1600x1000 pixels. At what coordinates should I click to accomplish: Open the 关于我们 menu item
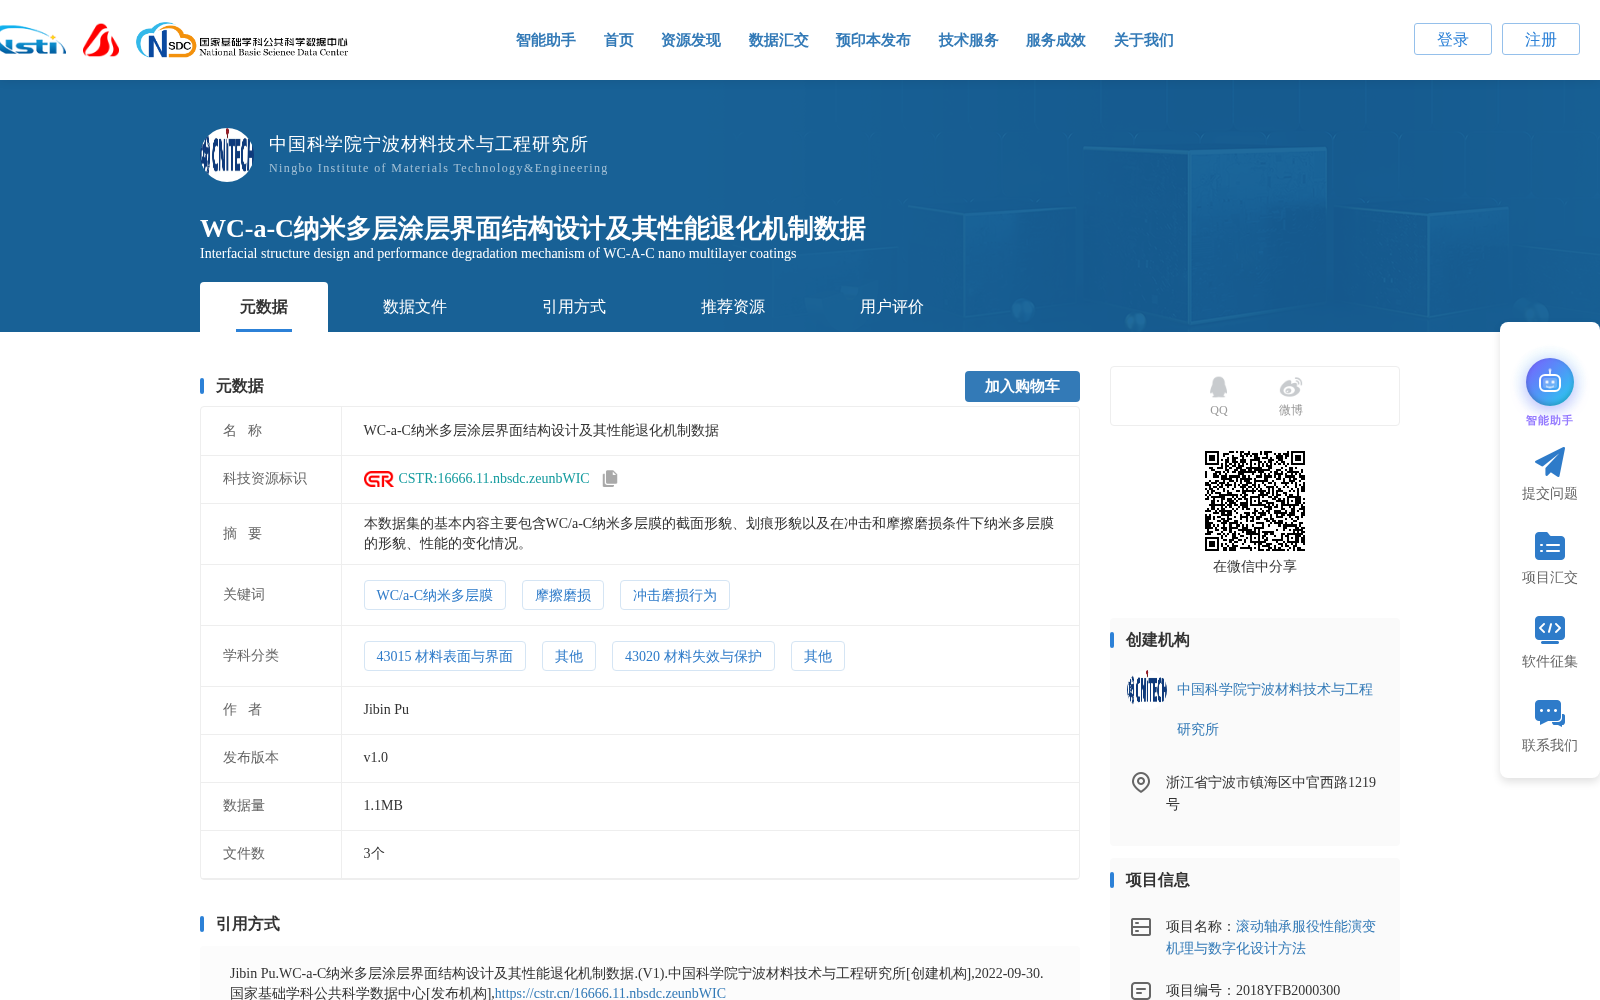click(1143, 40)
